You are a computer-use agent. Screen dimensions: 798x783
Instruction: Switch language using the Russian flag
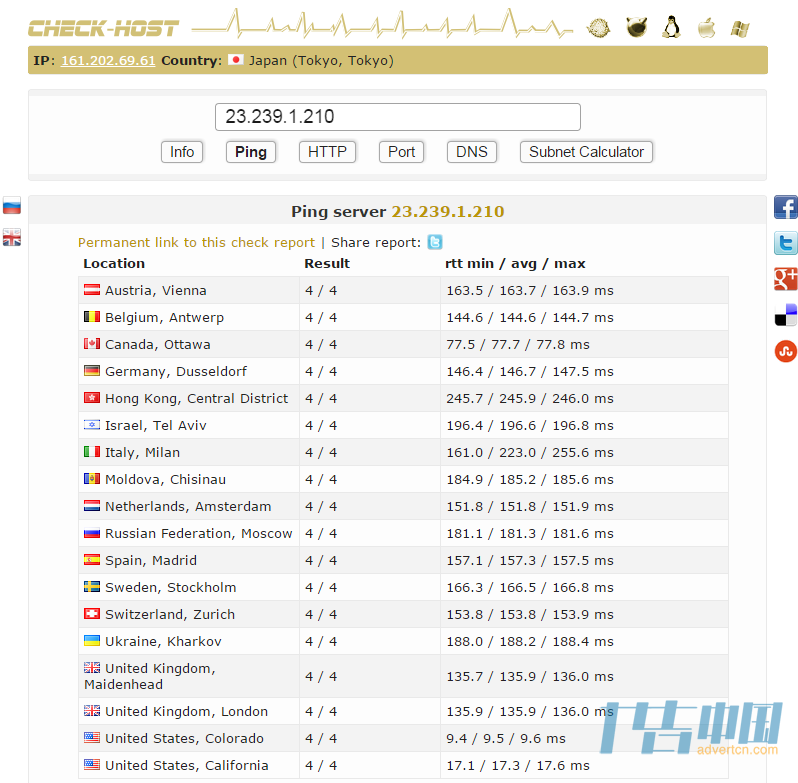(12, 206)
